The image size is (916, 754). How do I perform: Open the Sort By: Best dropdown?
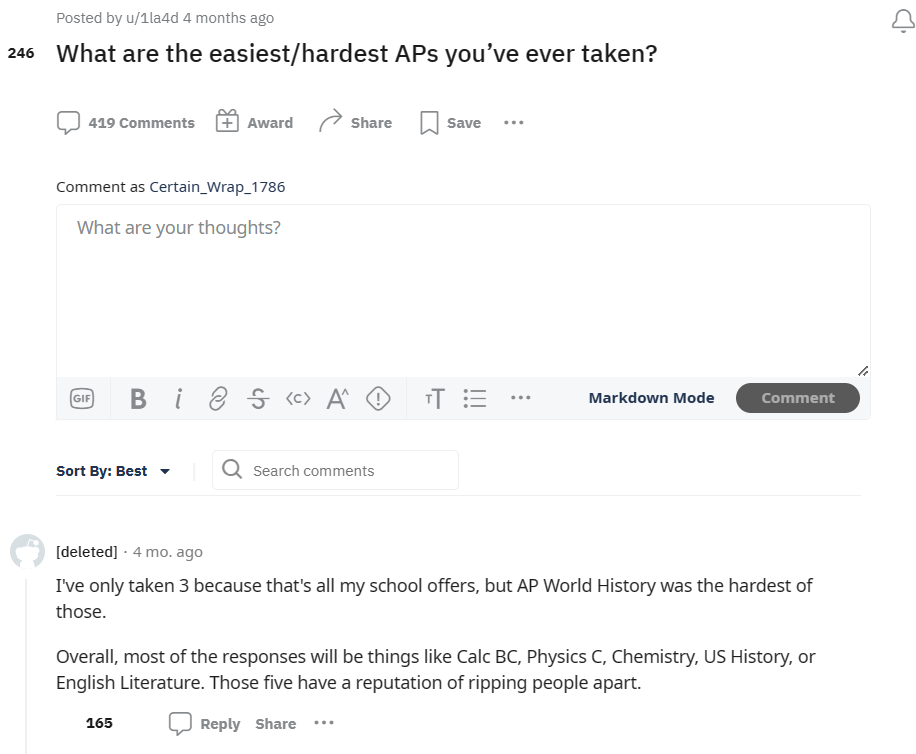coord(113,471)
